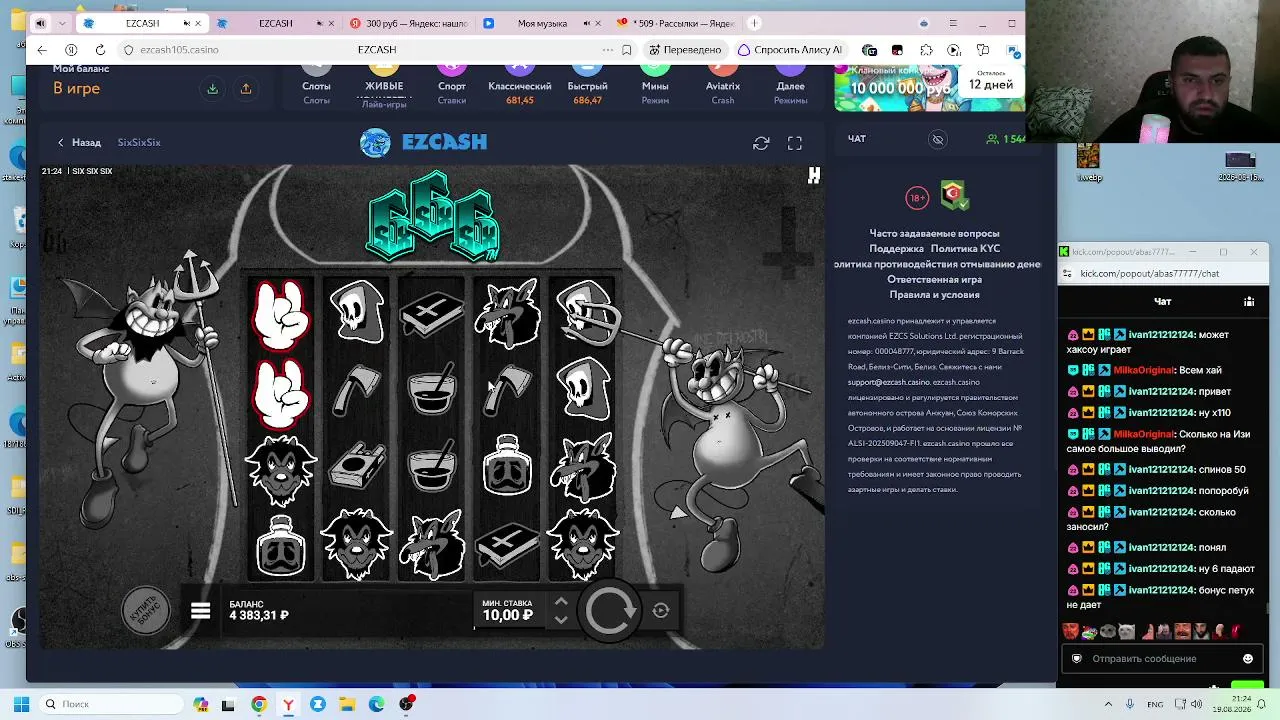The height and width of the screenshot is (720, 1280).
Task: Mute the Моя музыка tab audio
Action: pyautogui.click(x=586, y=23)
